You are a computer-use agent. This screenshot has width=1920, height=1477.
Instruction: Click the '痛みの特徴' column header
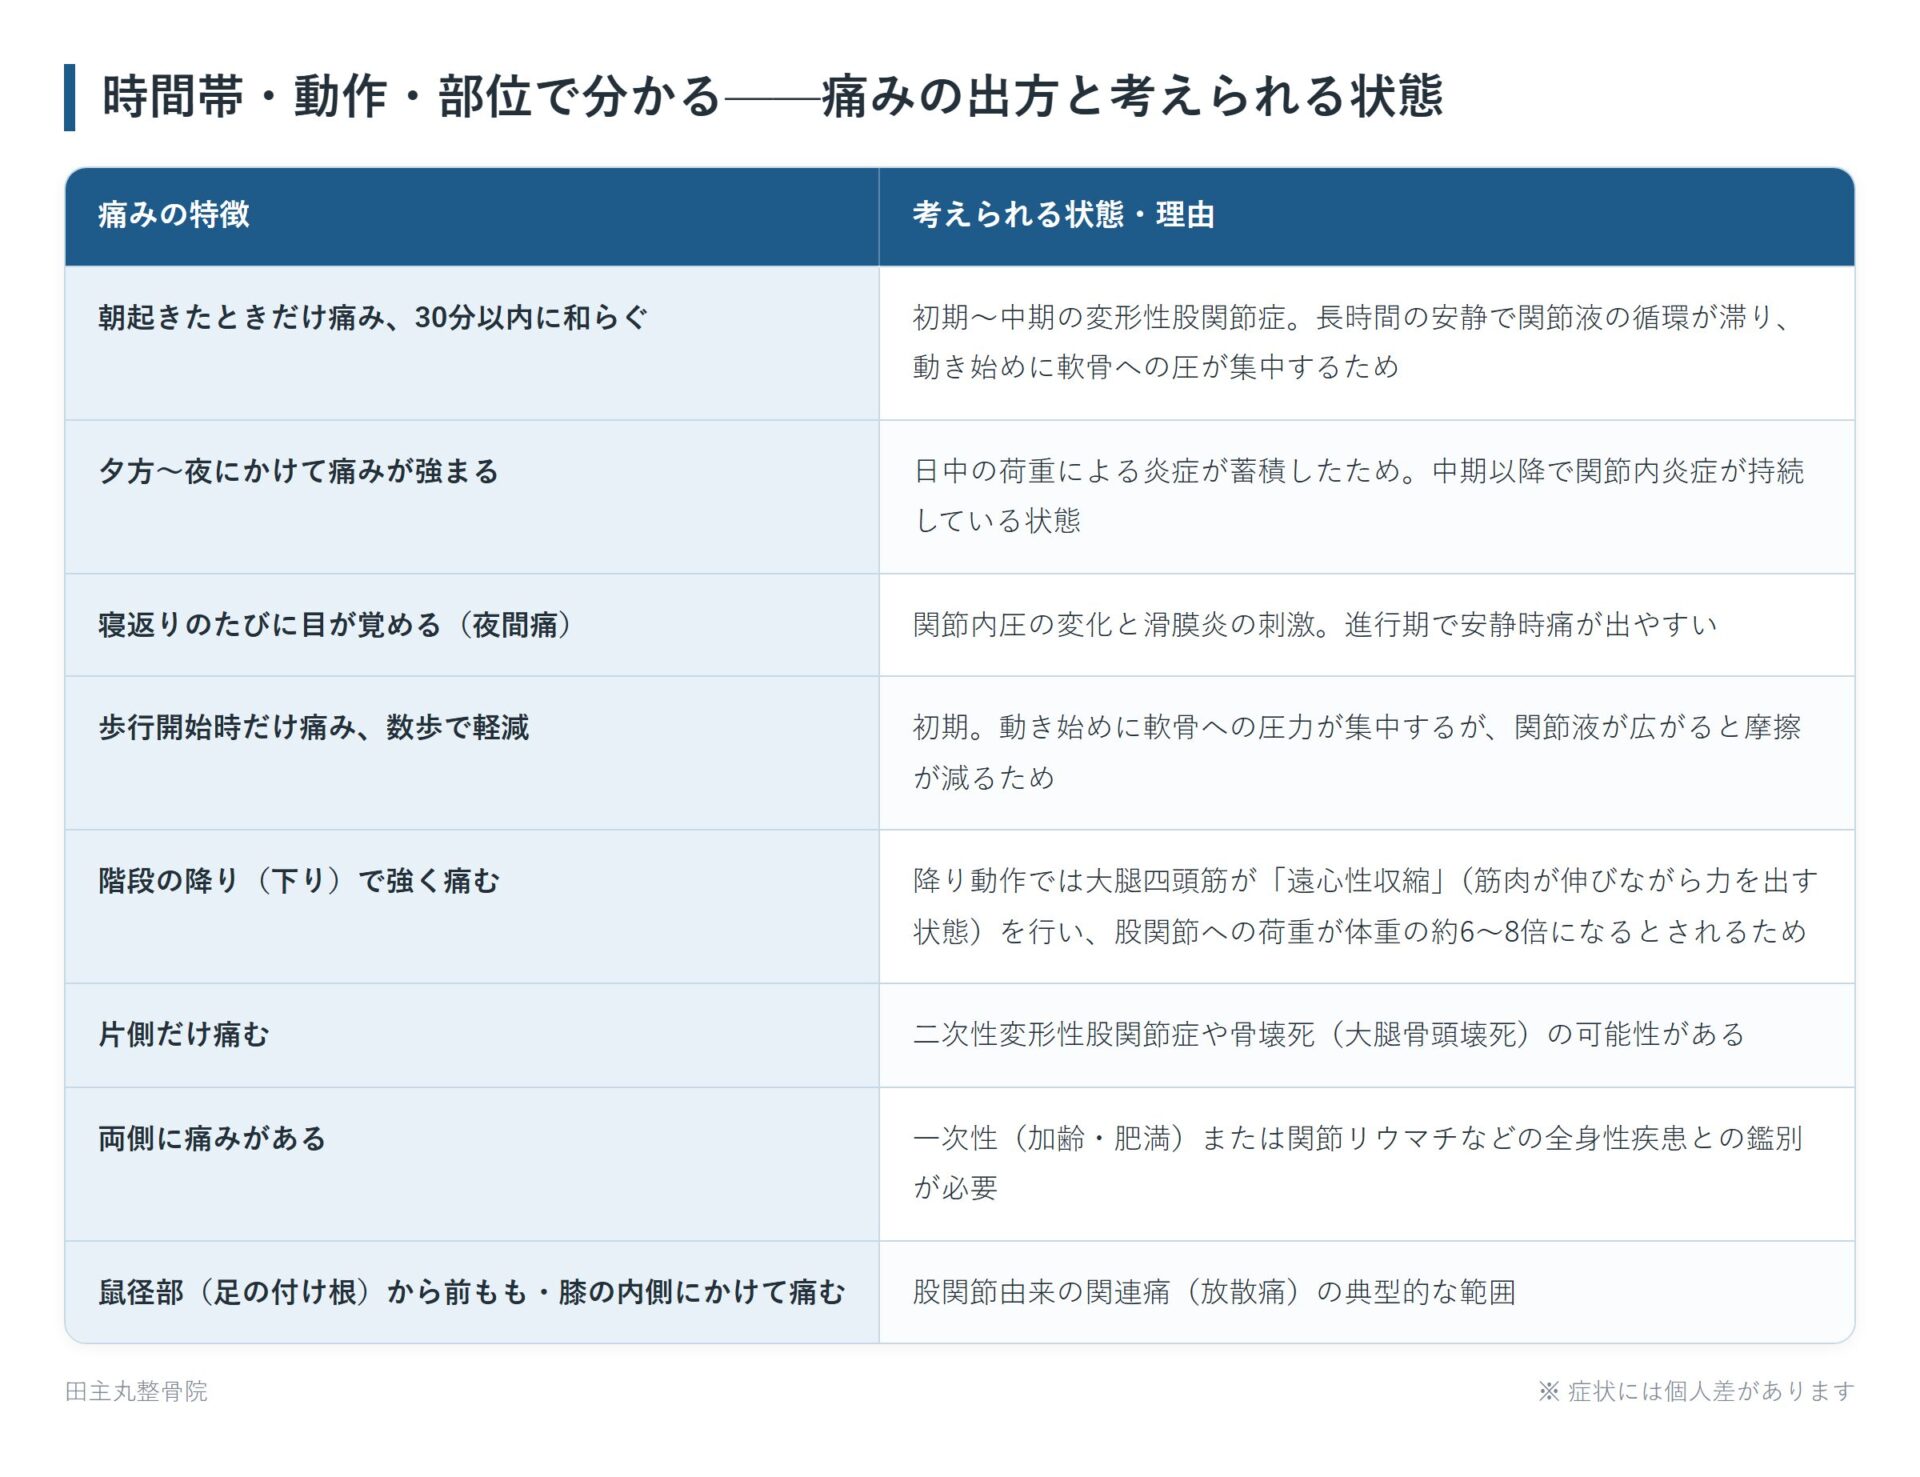coord(472,216)
